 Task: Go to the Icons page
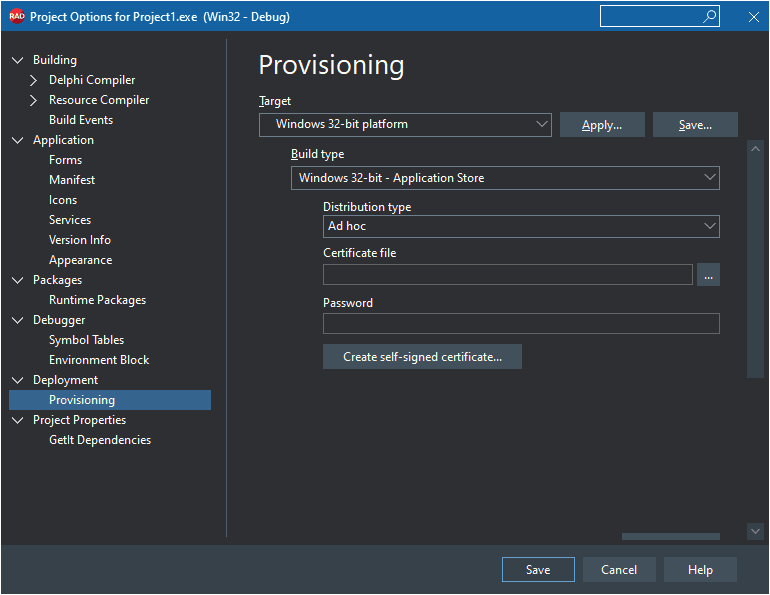[63, 200]
